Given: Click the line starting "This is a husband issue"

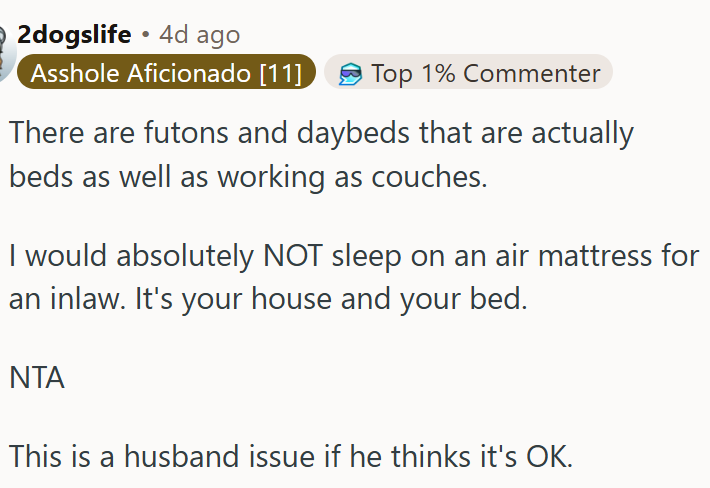Looking at the screenshot, I should tap(292, 457).
